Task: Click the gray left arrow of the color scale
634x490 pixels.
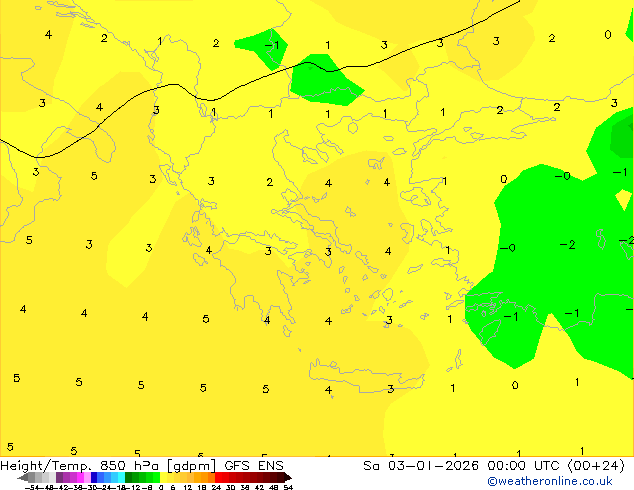Action: (x=23, y=478)
